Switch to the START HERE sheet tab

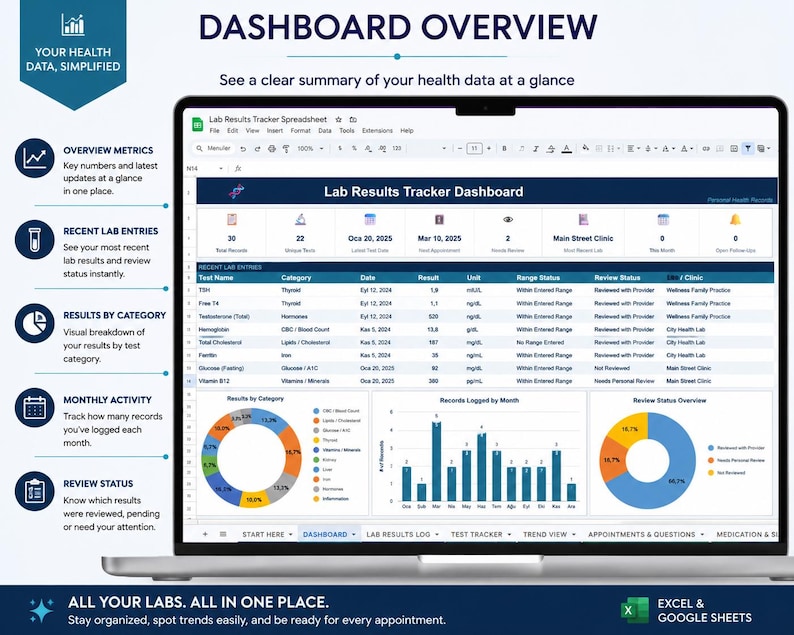(x=267, y=534)
